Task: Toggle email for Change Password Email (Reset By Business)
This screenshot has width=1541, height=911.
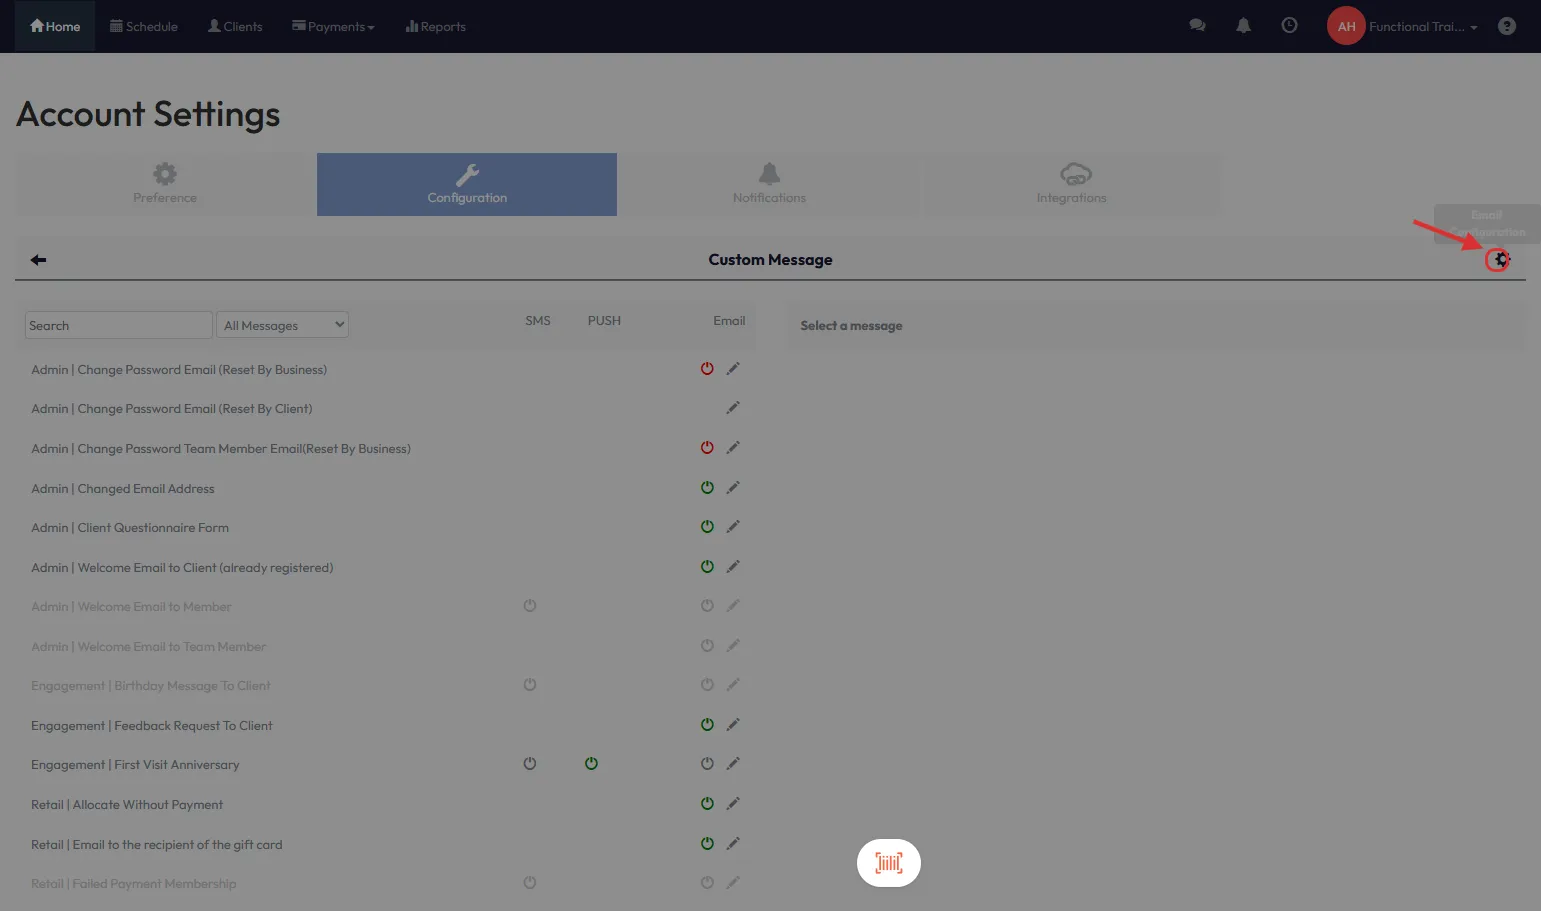Action: pyautogui.click(x=707, y=369)
